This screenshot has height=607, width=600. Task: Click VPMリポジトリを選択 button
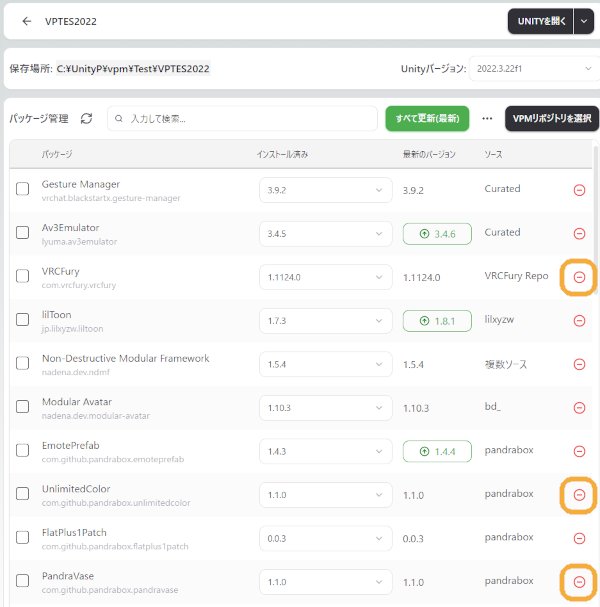point(552,118)
